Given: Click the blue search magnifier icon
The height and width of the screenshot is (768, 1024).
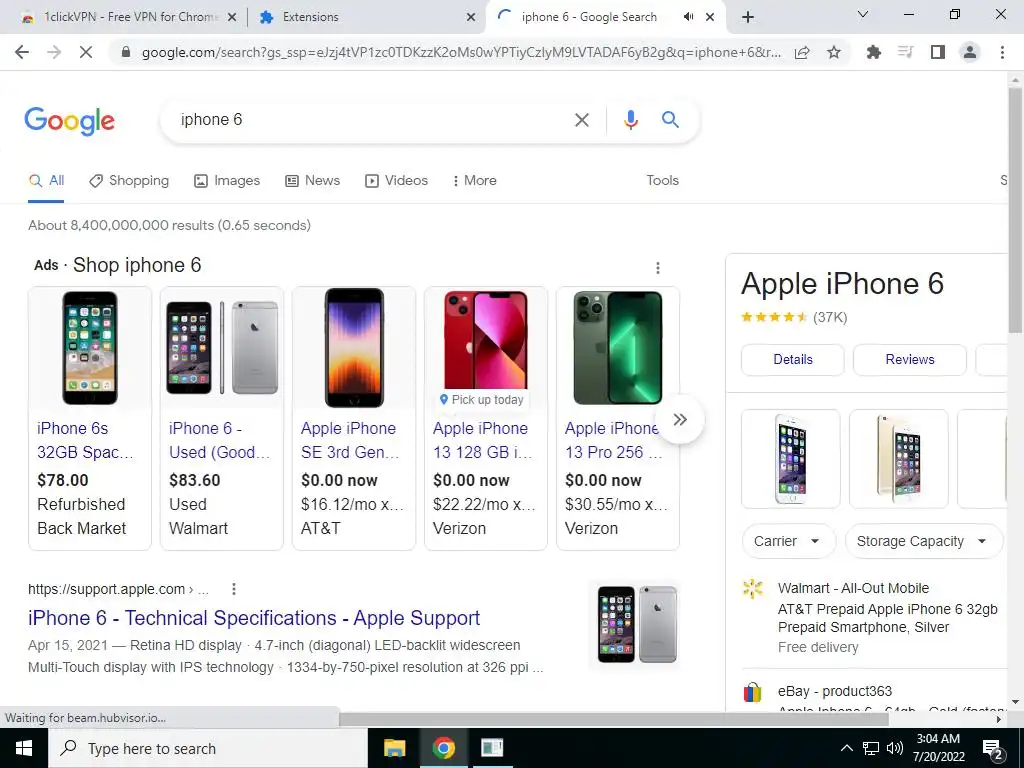Looking at the screenshot, I should pyautogui.click(x=670, y=120).
